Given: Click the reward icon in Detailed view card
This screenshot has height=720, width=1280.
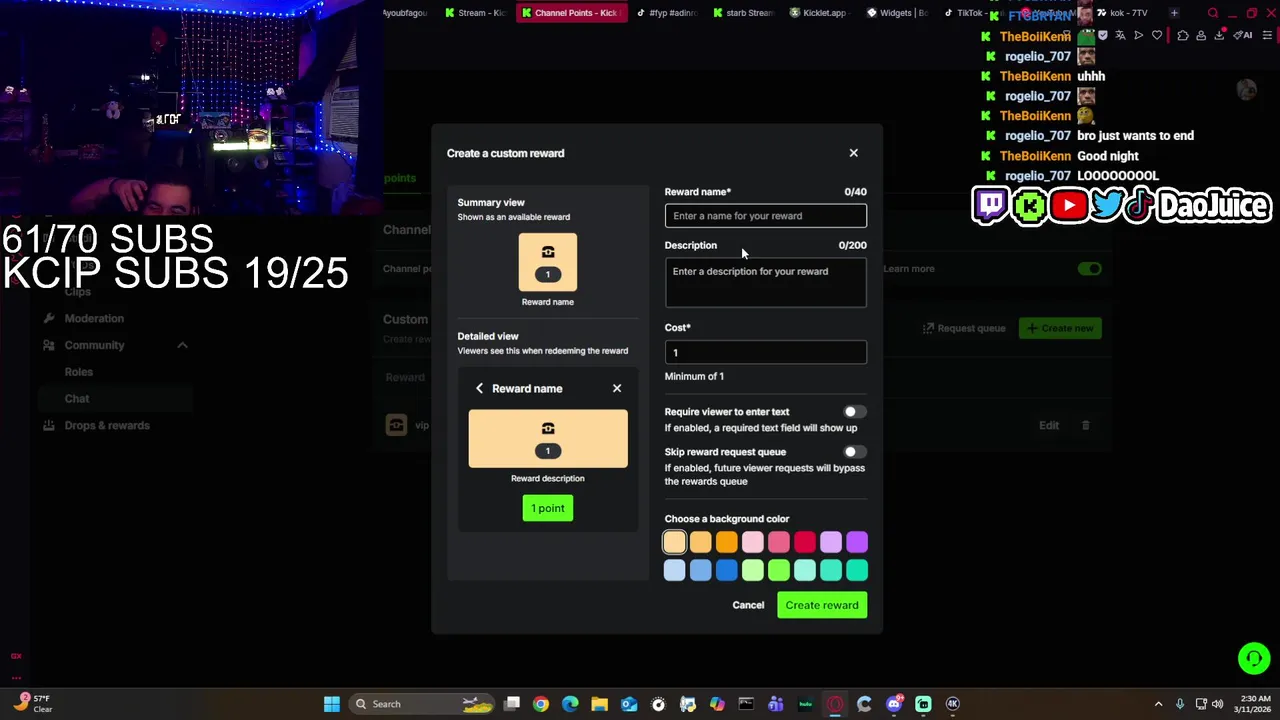Looking at the screenshot, I should pos(548,429).
